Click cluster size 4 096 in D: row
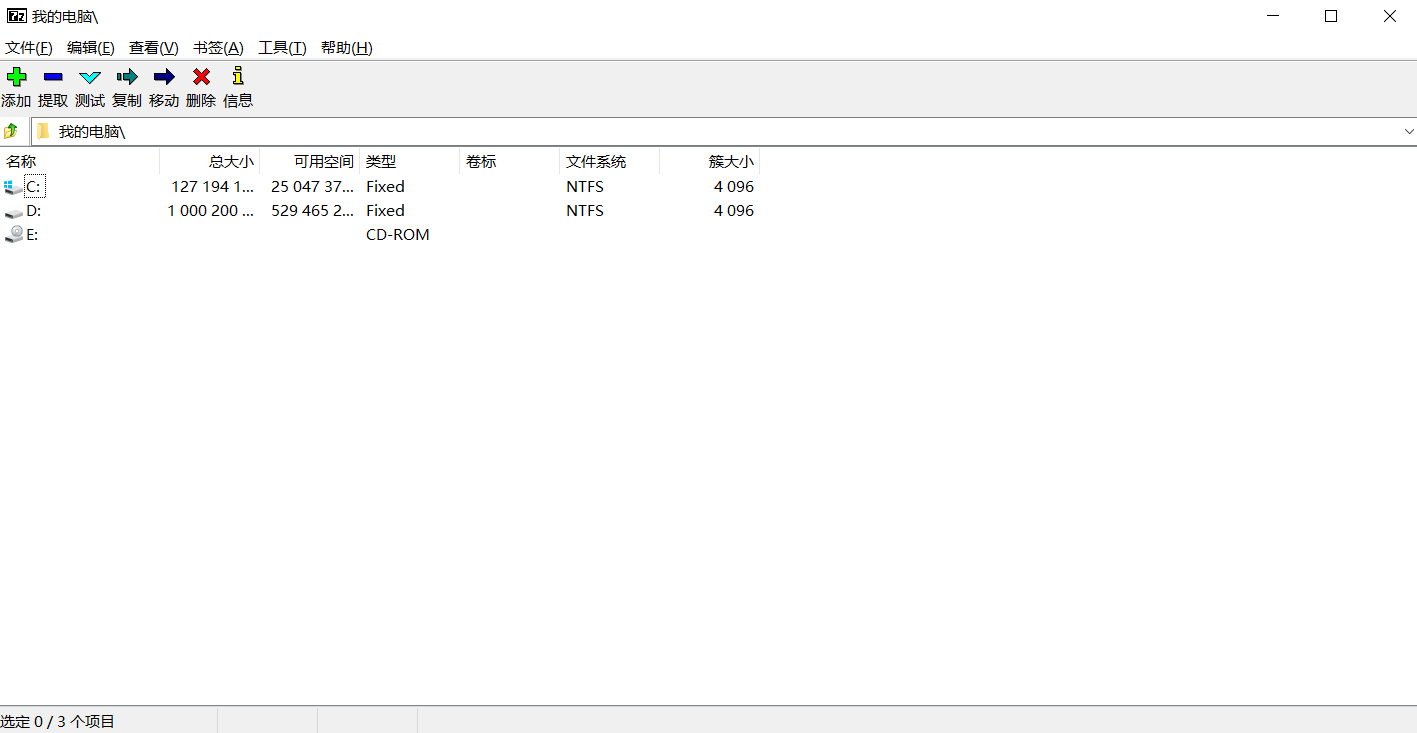1417x733 pixels. pos(734,211)
